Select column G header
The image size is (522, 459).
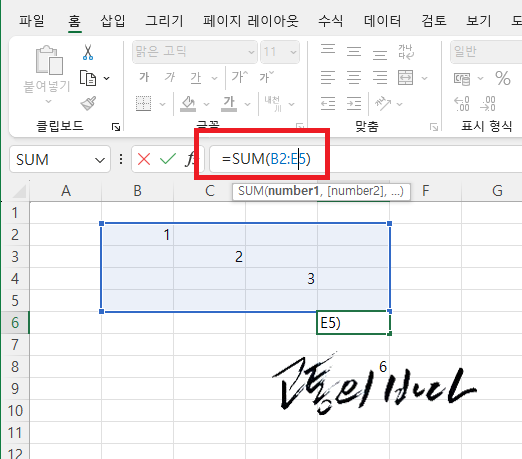pyautogui.click(x=497, y=191)
